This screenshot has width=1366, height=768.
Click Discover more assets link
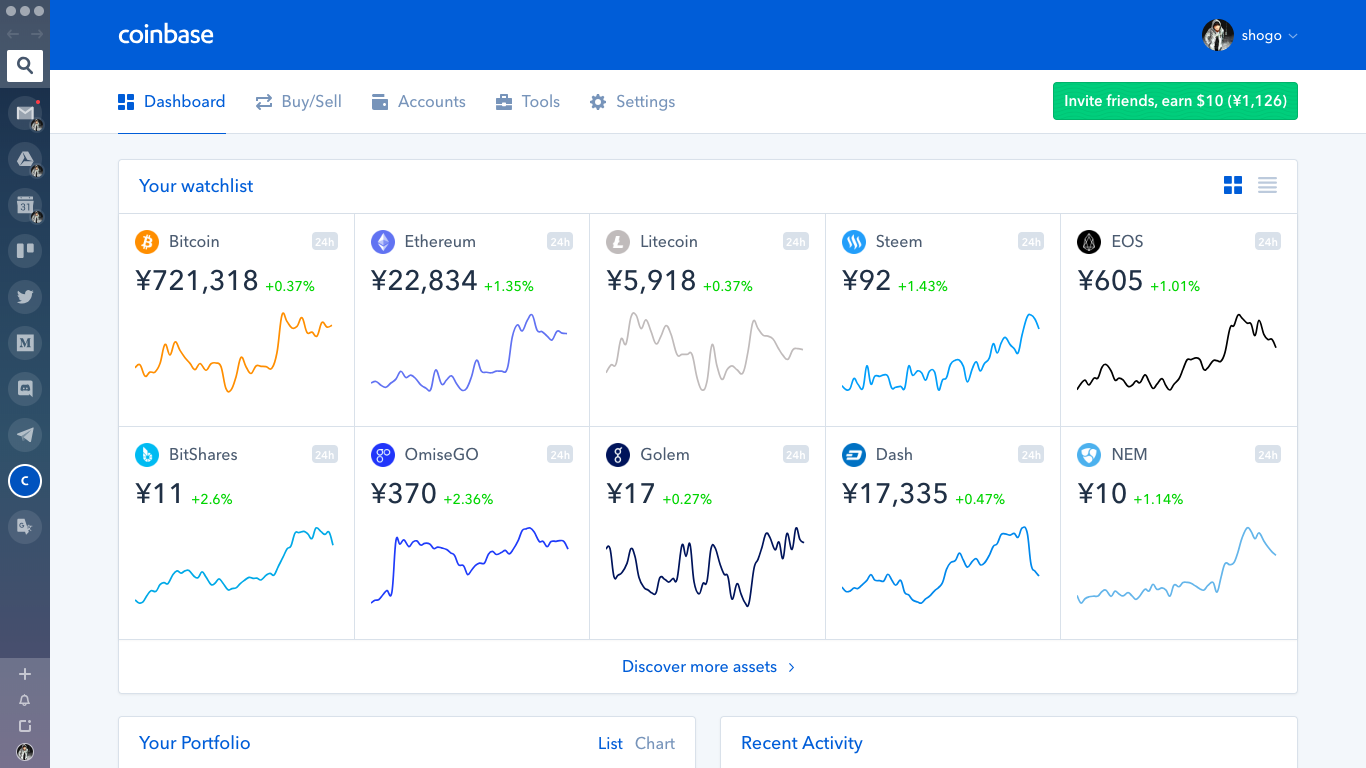pyautogui.click(x=708, y=667)
